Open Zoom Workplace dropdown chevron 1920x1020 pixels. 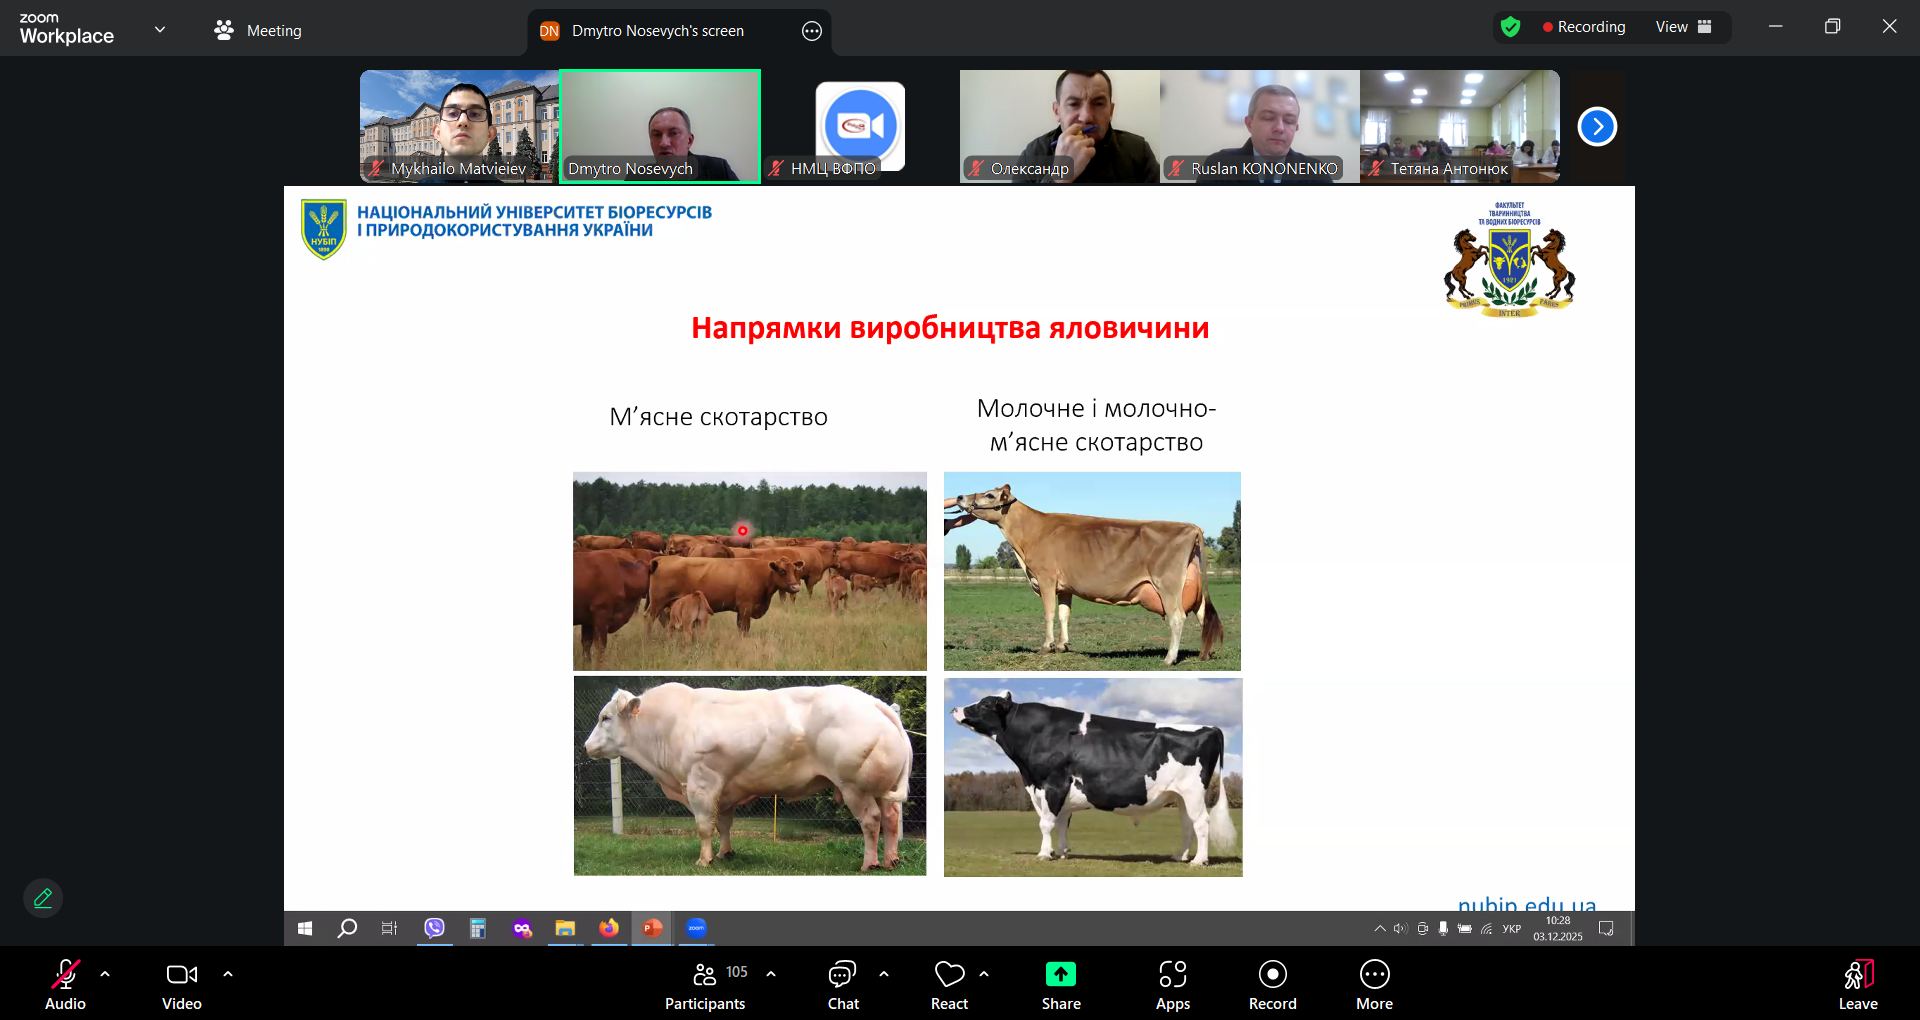pyautogui.click(x=160, y=29)
